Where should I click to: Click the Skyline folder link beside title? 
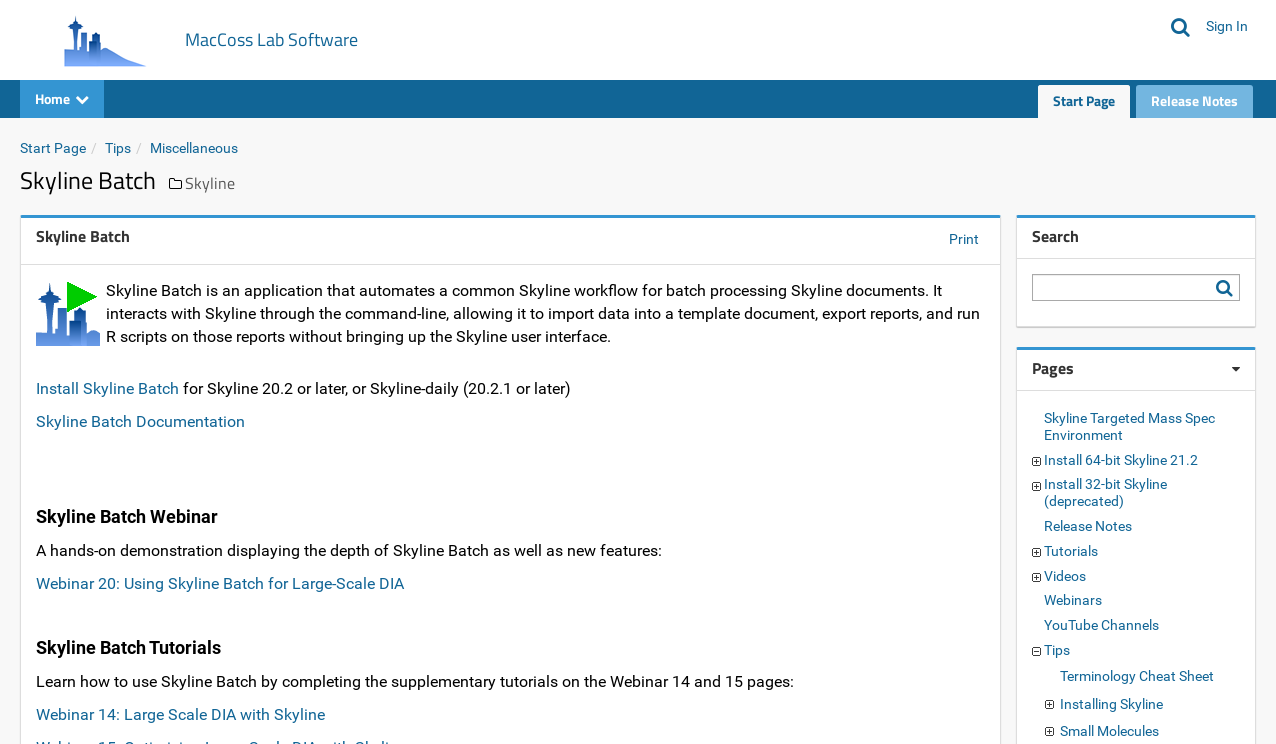(210, 184)
